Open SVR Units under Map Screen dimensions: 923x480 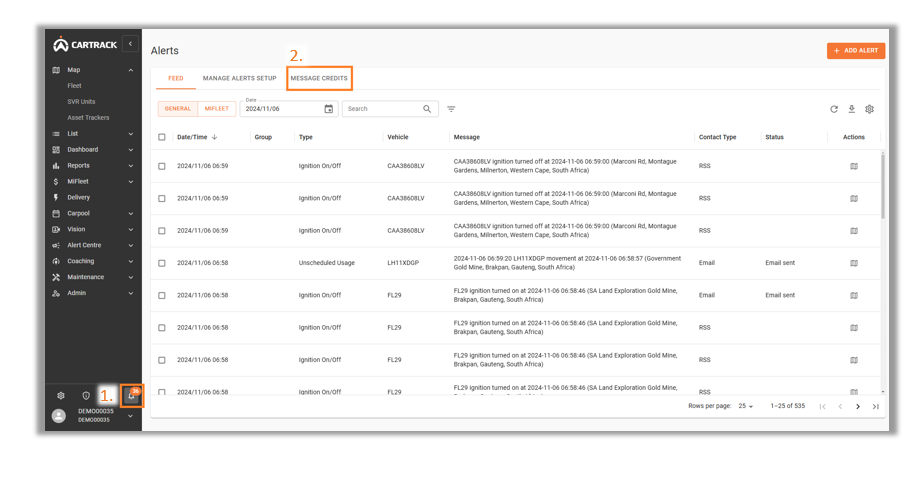[81, 102]
